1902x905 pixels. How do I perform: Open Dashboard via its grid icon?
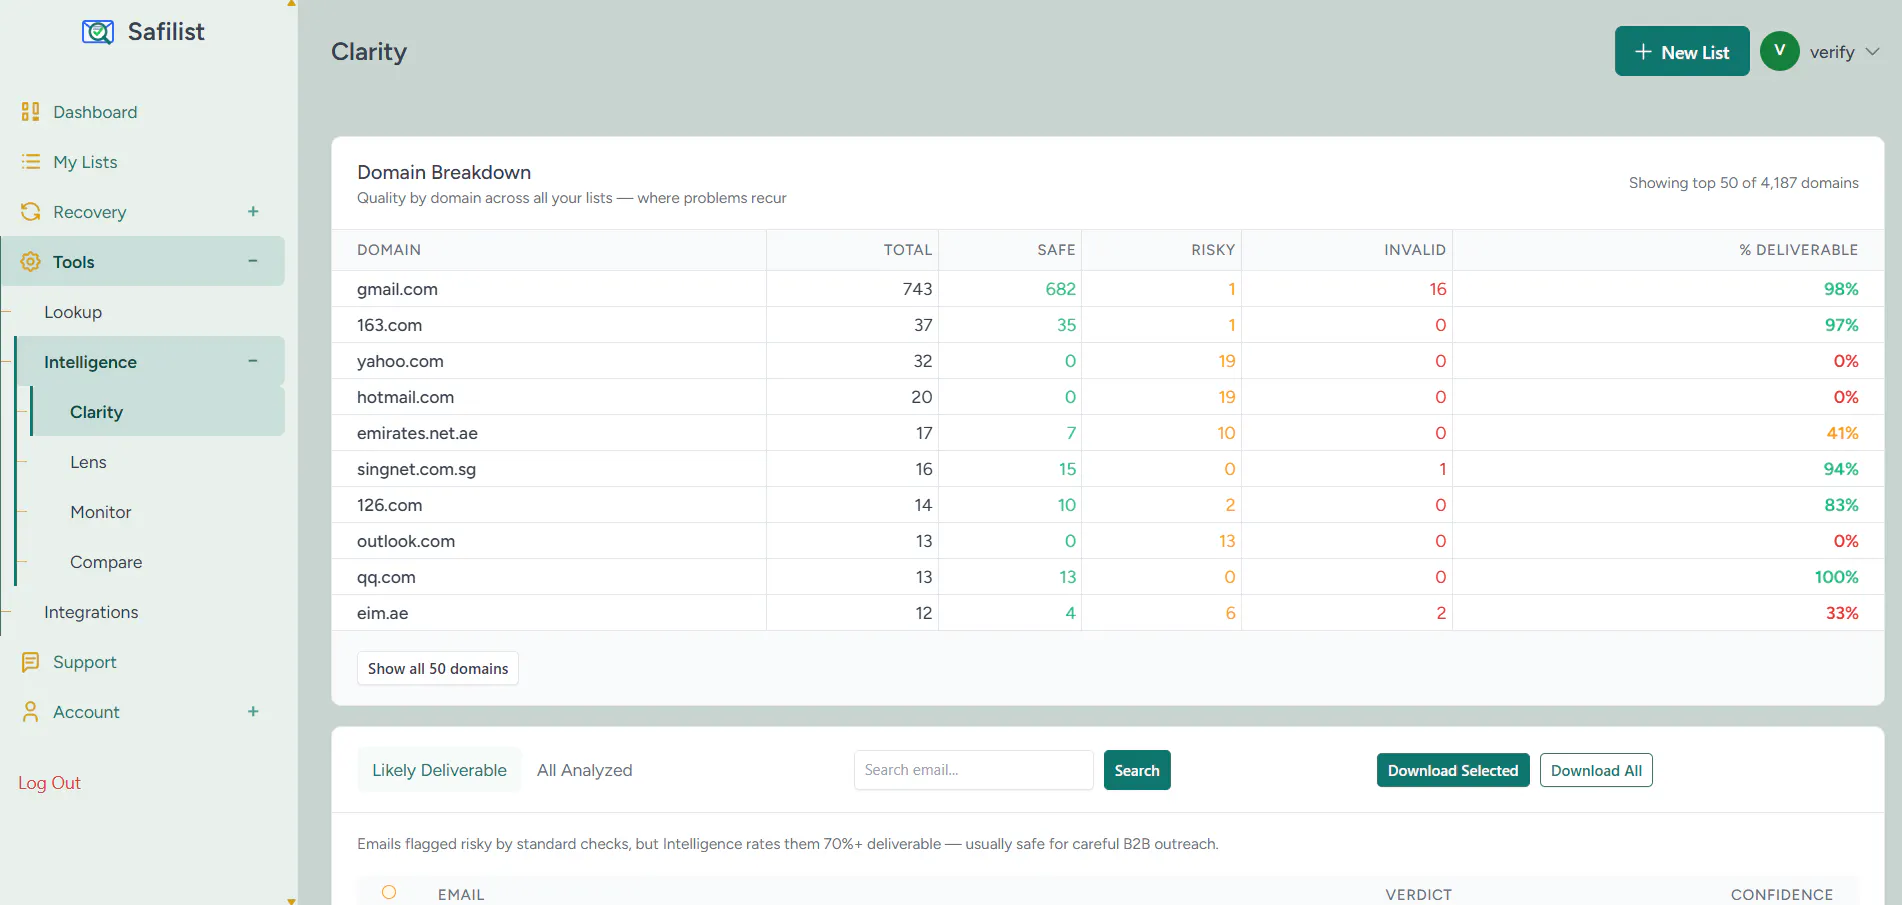[x=30, y=112]
